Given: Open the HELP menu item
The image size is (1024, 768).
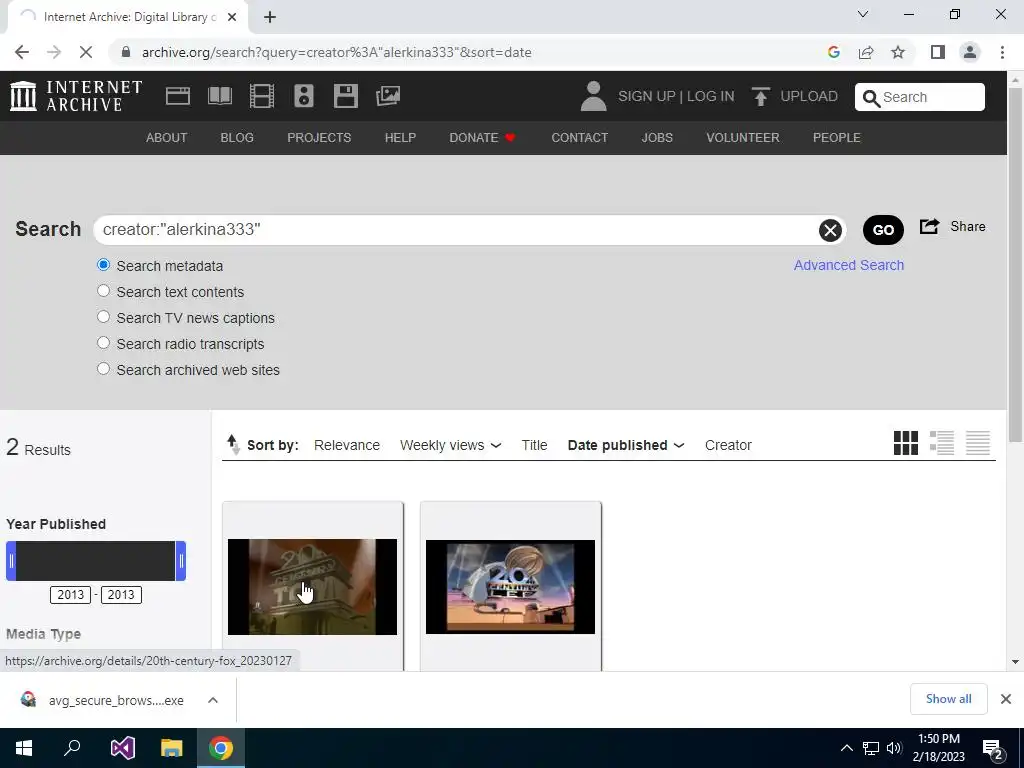Looking at the screenshot, I should [400, 138].
